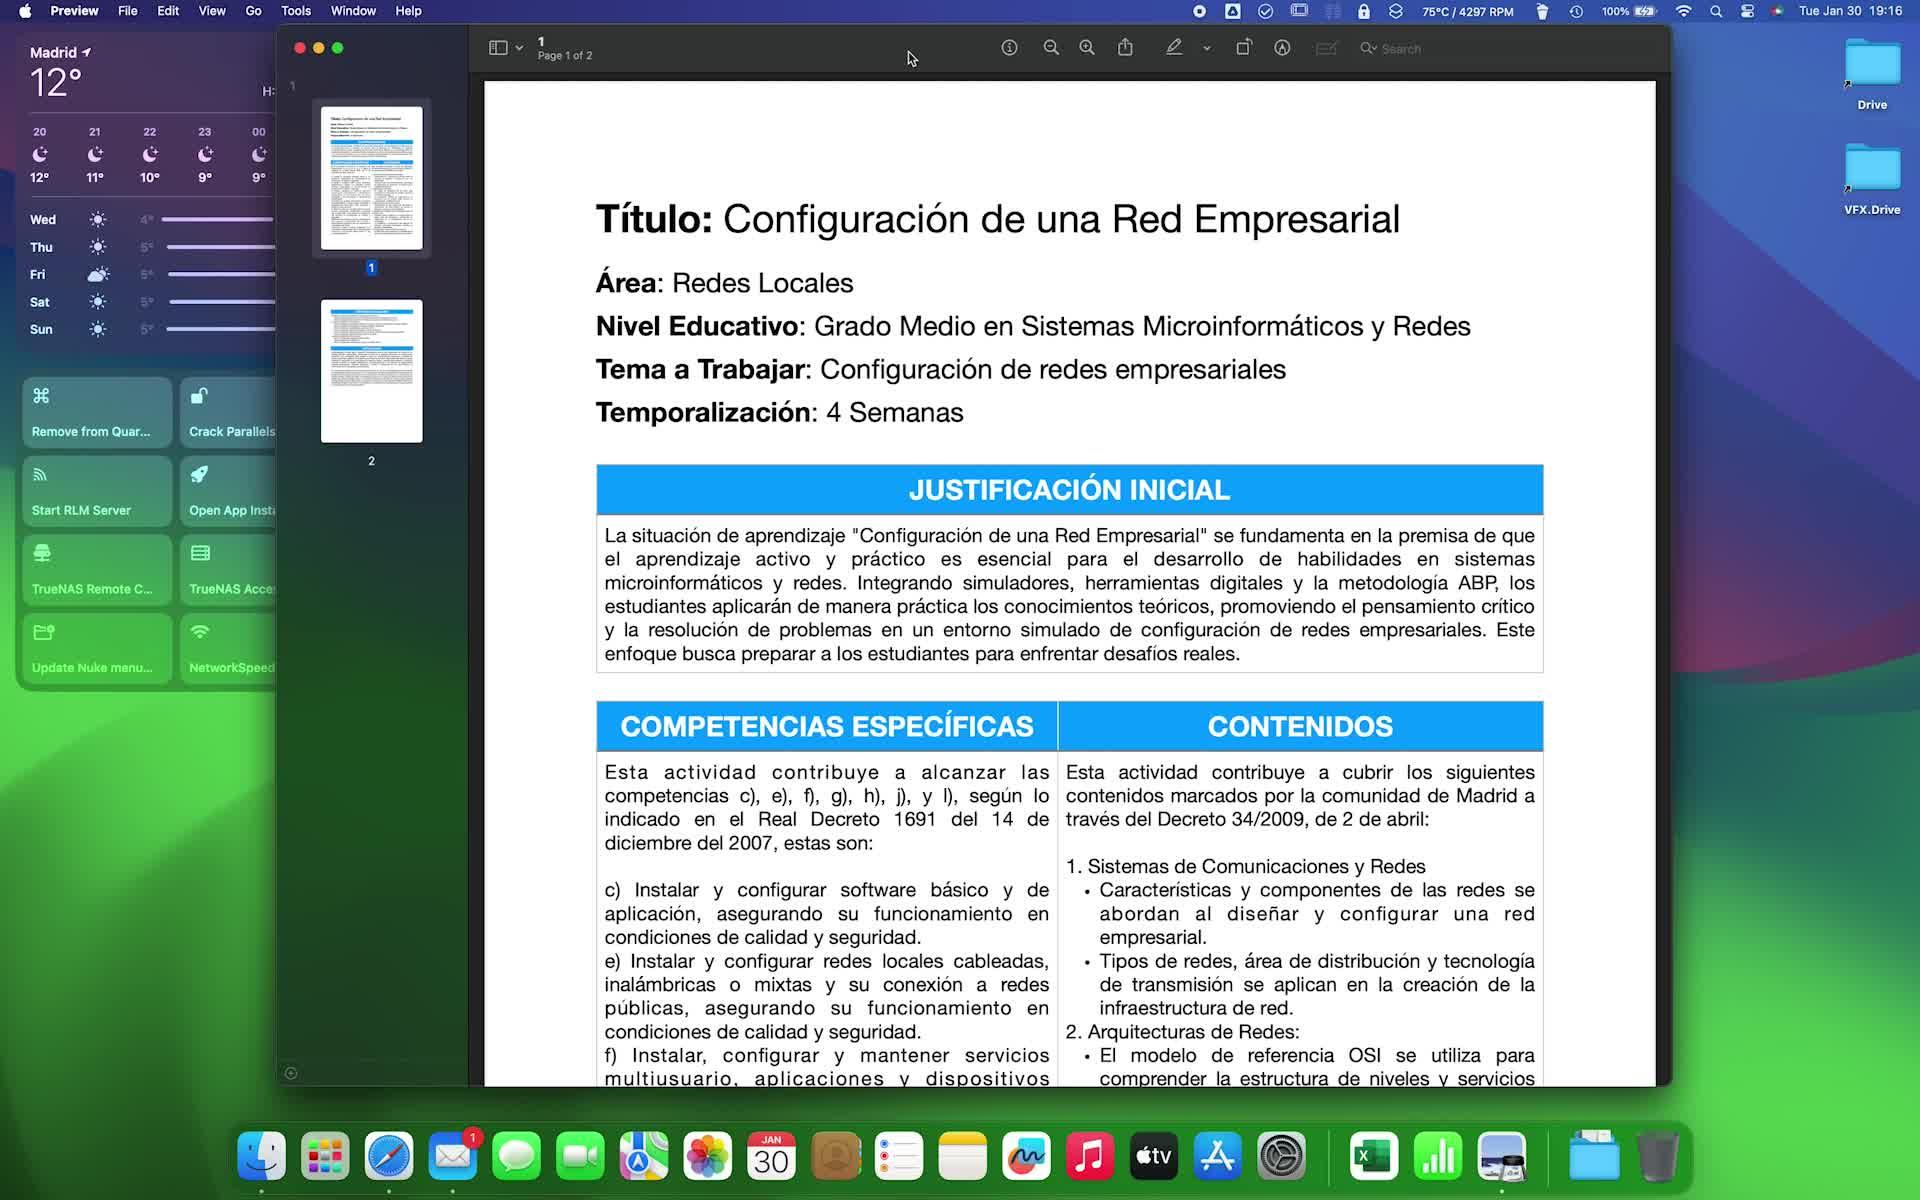This screenshot has width=1920, height=1200.
Task: Open the highlight color dropdown arrow
Action: pyautogui.click(x=1207, y=48)
